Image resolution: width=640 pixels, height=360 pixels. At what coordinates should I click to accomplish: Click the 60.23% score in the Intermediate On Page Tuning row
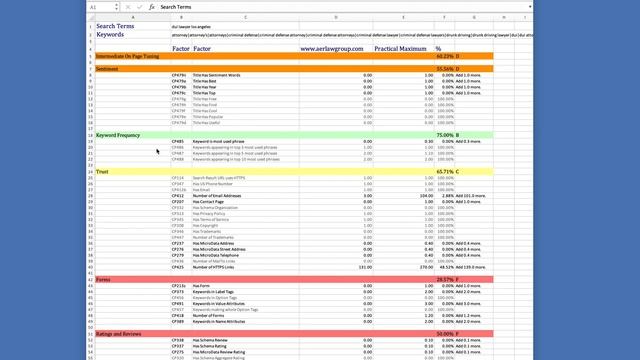point(445,56)
